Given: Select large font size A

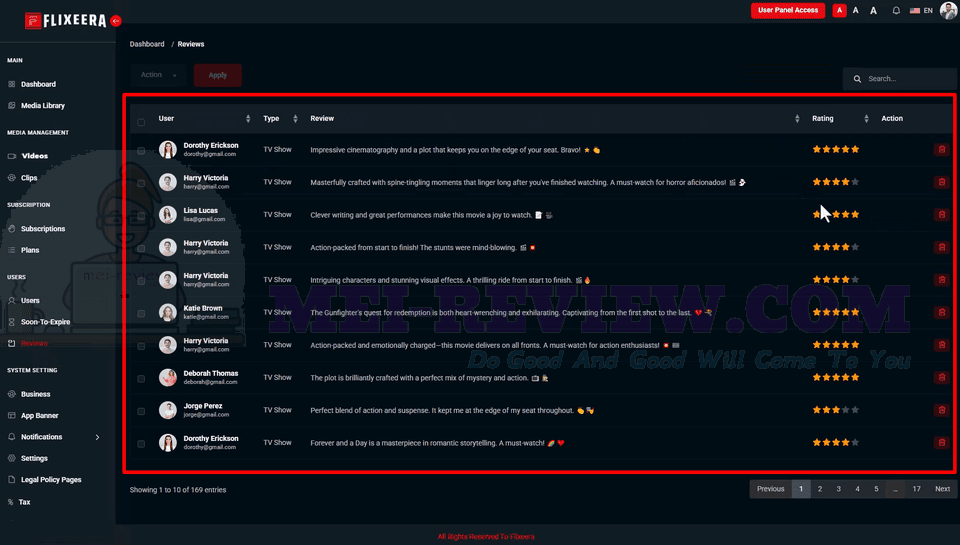Looking at the screenshot, I should pos(874,10).
